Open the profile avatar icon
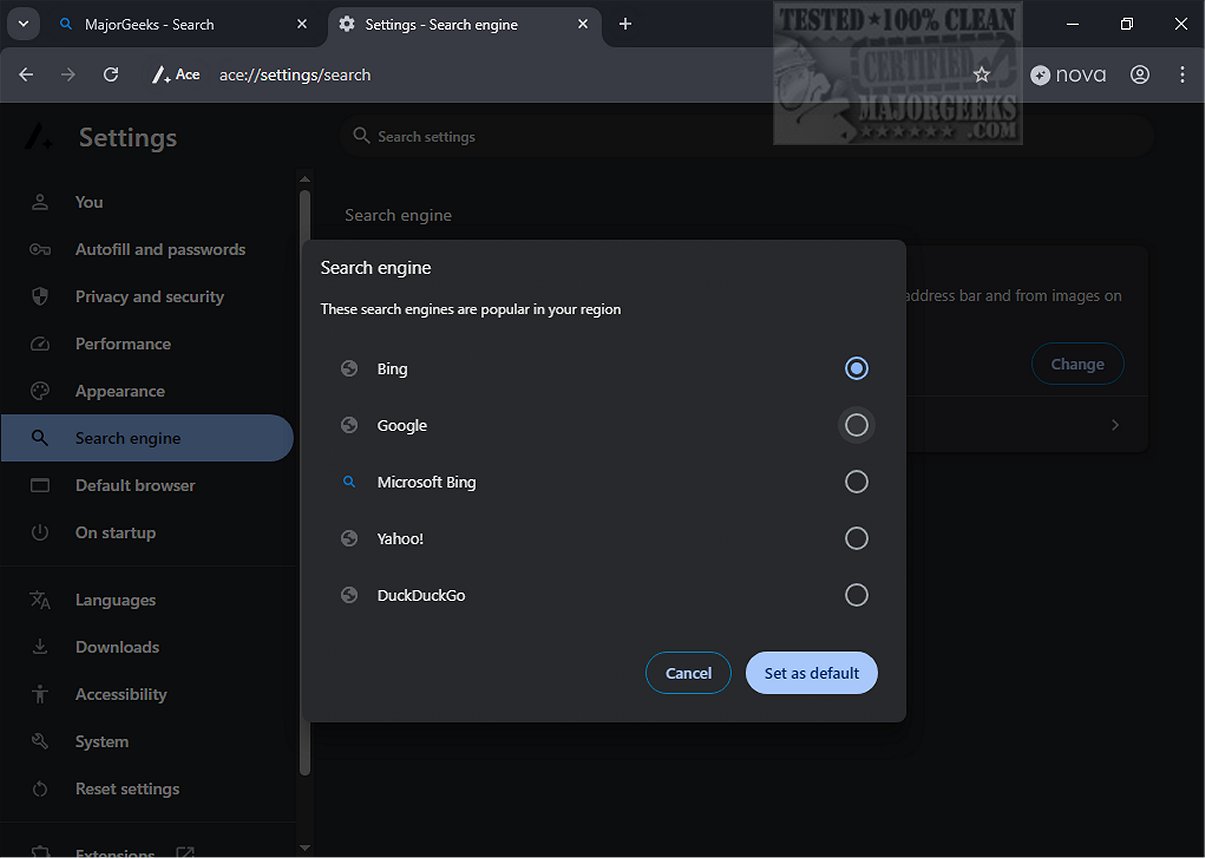Screen dimensions: 1205x858 click(x=1140, y=74)
